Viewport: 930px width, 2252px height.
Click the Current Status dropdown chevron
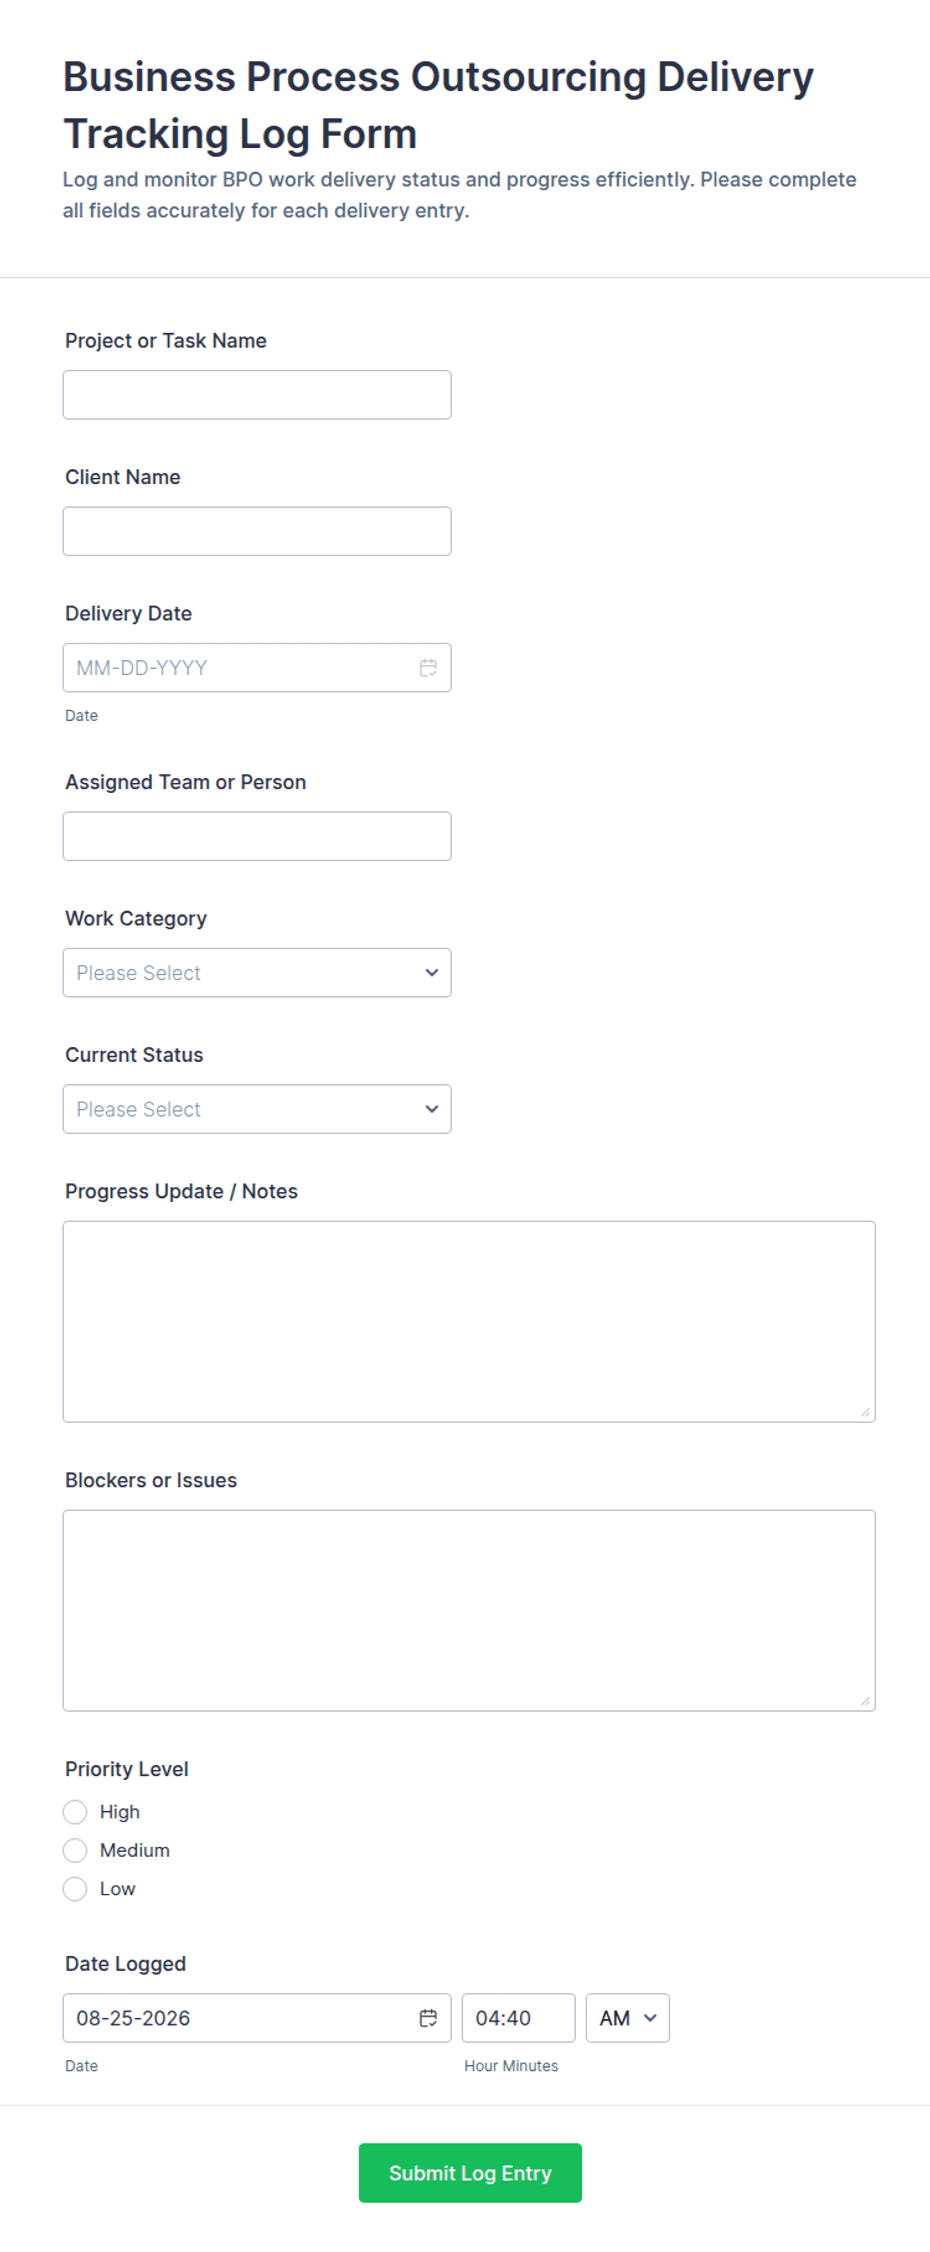[432, 1109]
